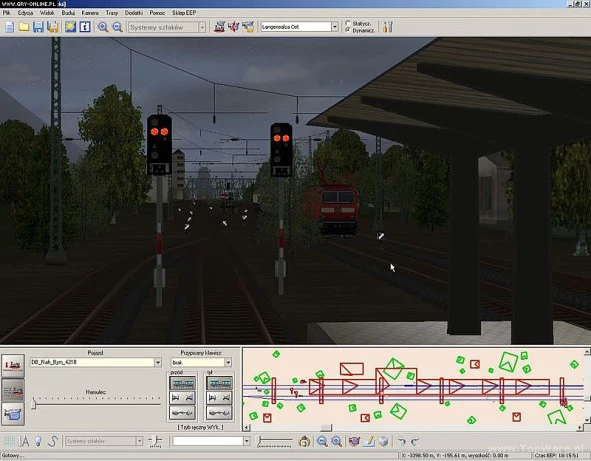Open settings with the tools icon
Screen dimensions: 591x461
tap(387, 27)
